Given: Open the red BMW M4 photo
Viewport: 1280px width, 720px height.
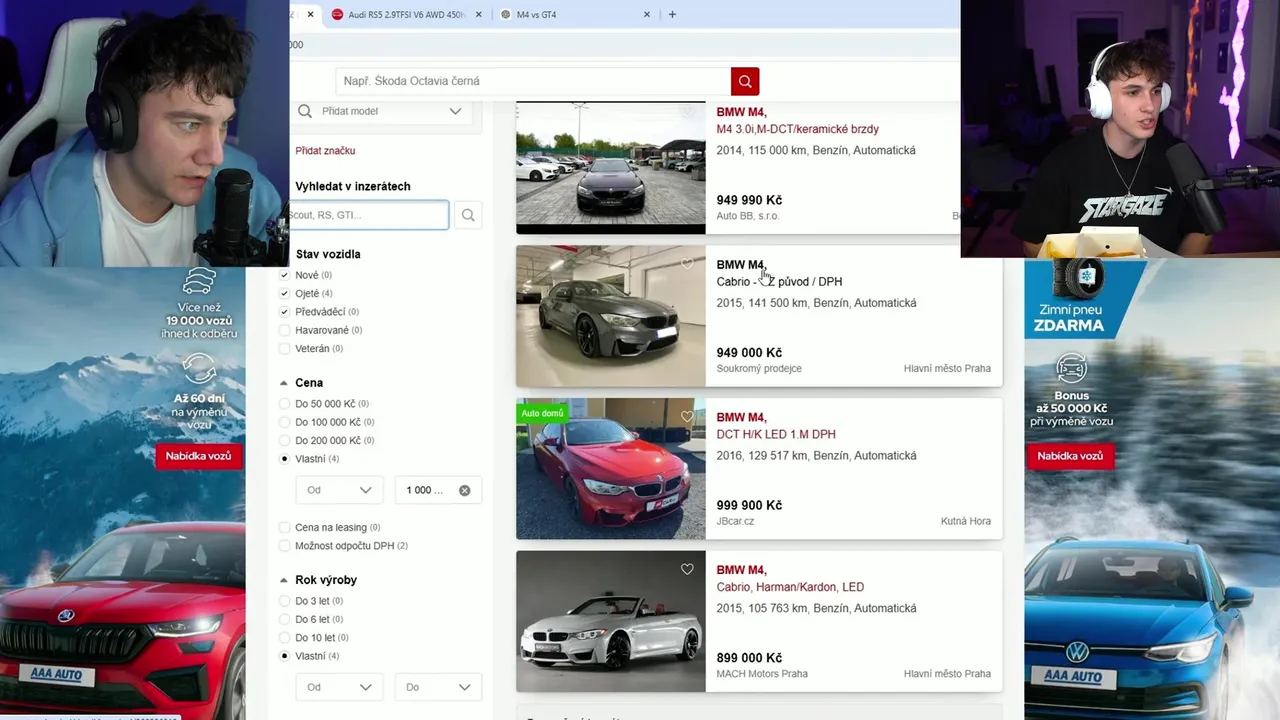Looking at the screenshot, I should coord(610,469).
